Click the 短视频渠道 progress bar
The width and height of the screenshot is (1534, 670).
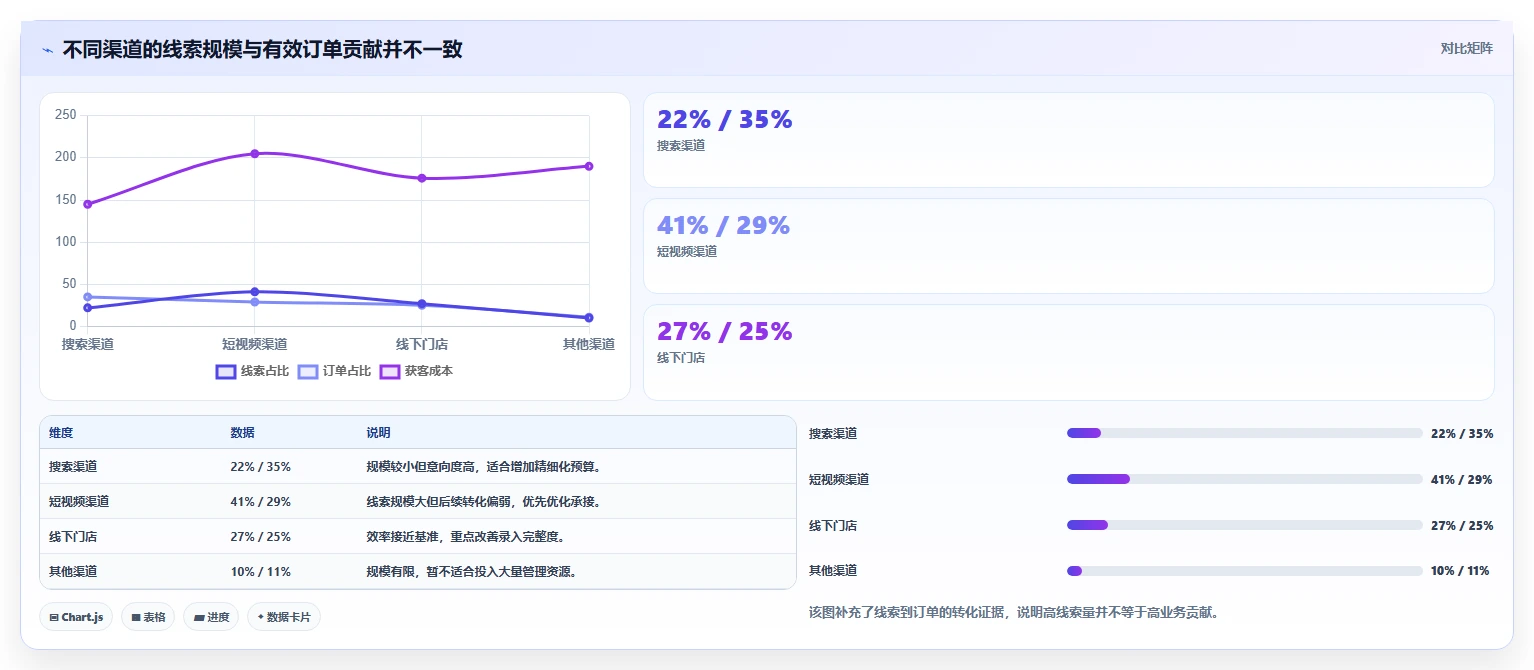[x=1245, y=479]
